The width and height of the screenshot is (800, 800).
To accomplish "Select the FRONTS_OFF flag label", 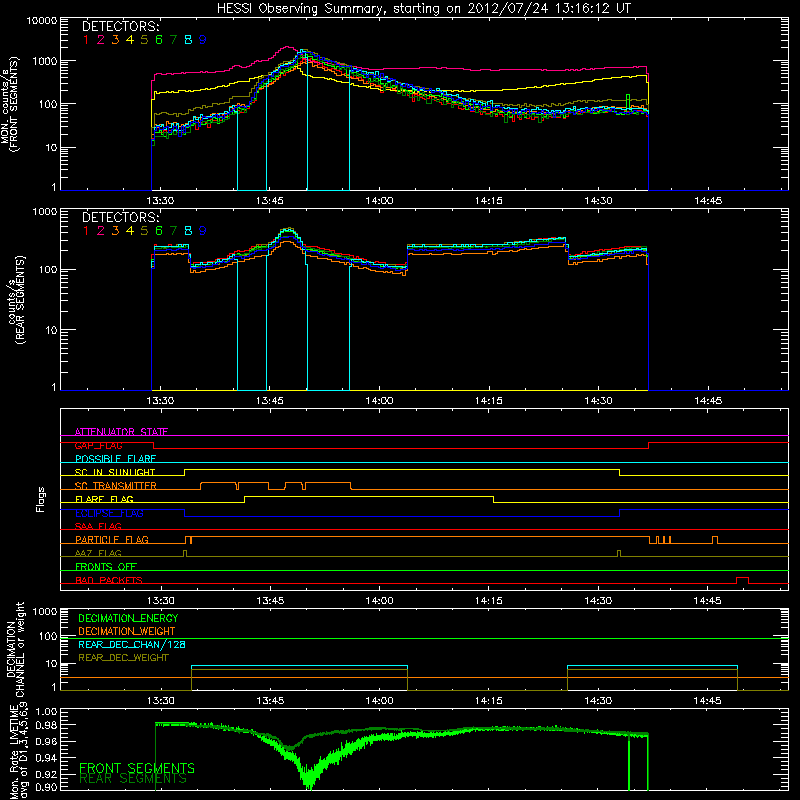I will pyautogui.click(x=106, y=566).
